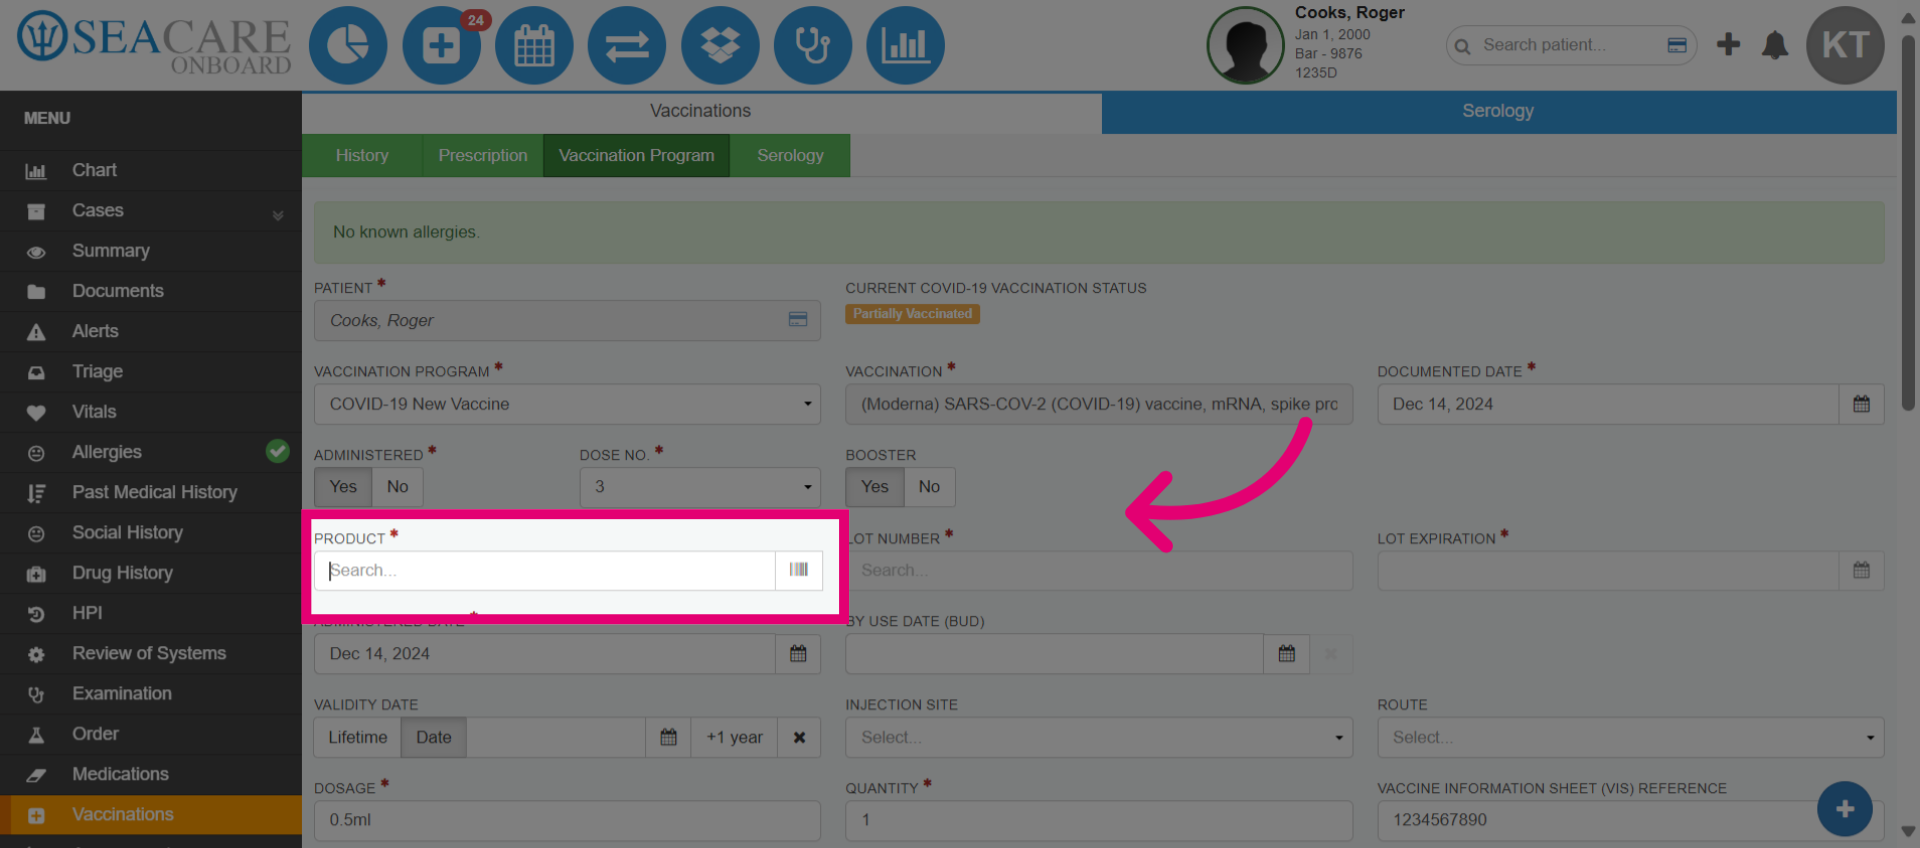Select No for Administered

[x=397, y=487]
